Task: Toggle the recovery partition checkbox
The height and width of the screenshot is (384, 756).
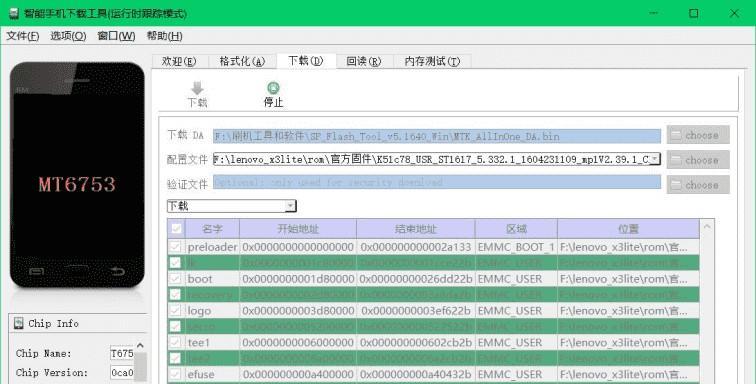Action: pos(176,295)
